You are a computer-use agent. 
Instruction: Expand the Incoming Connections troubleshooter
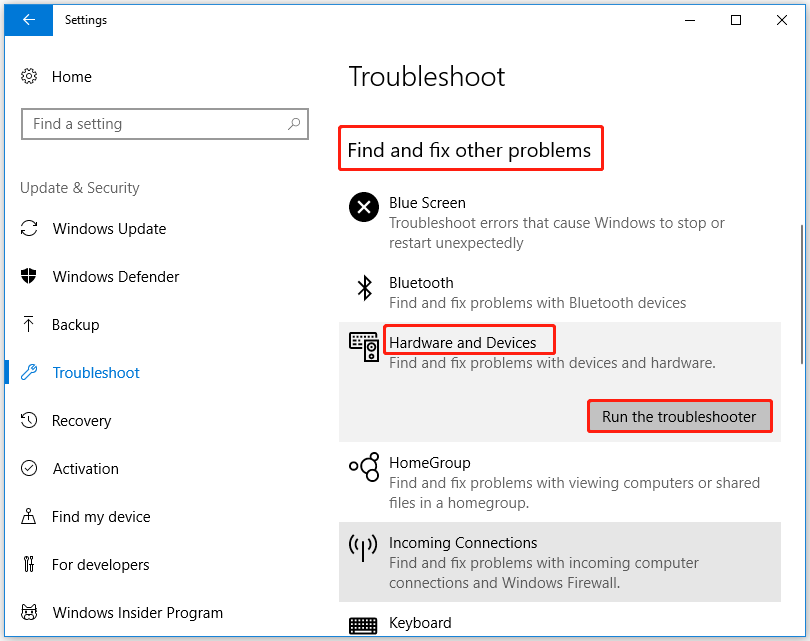point(463,543)
